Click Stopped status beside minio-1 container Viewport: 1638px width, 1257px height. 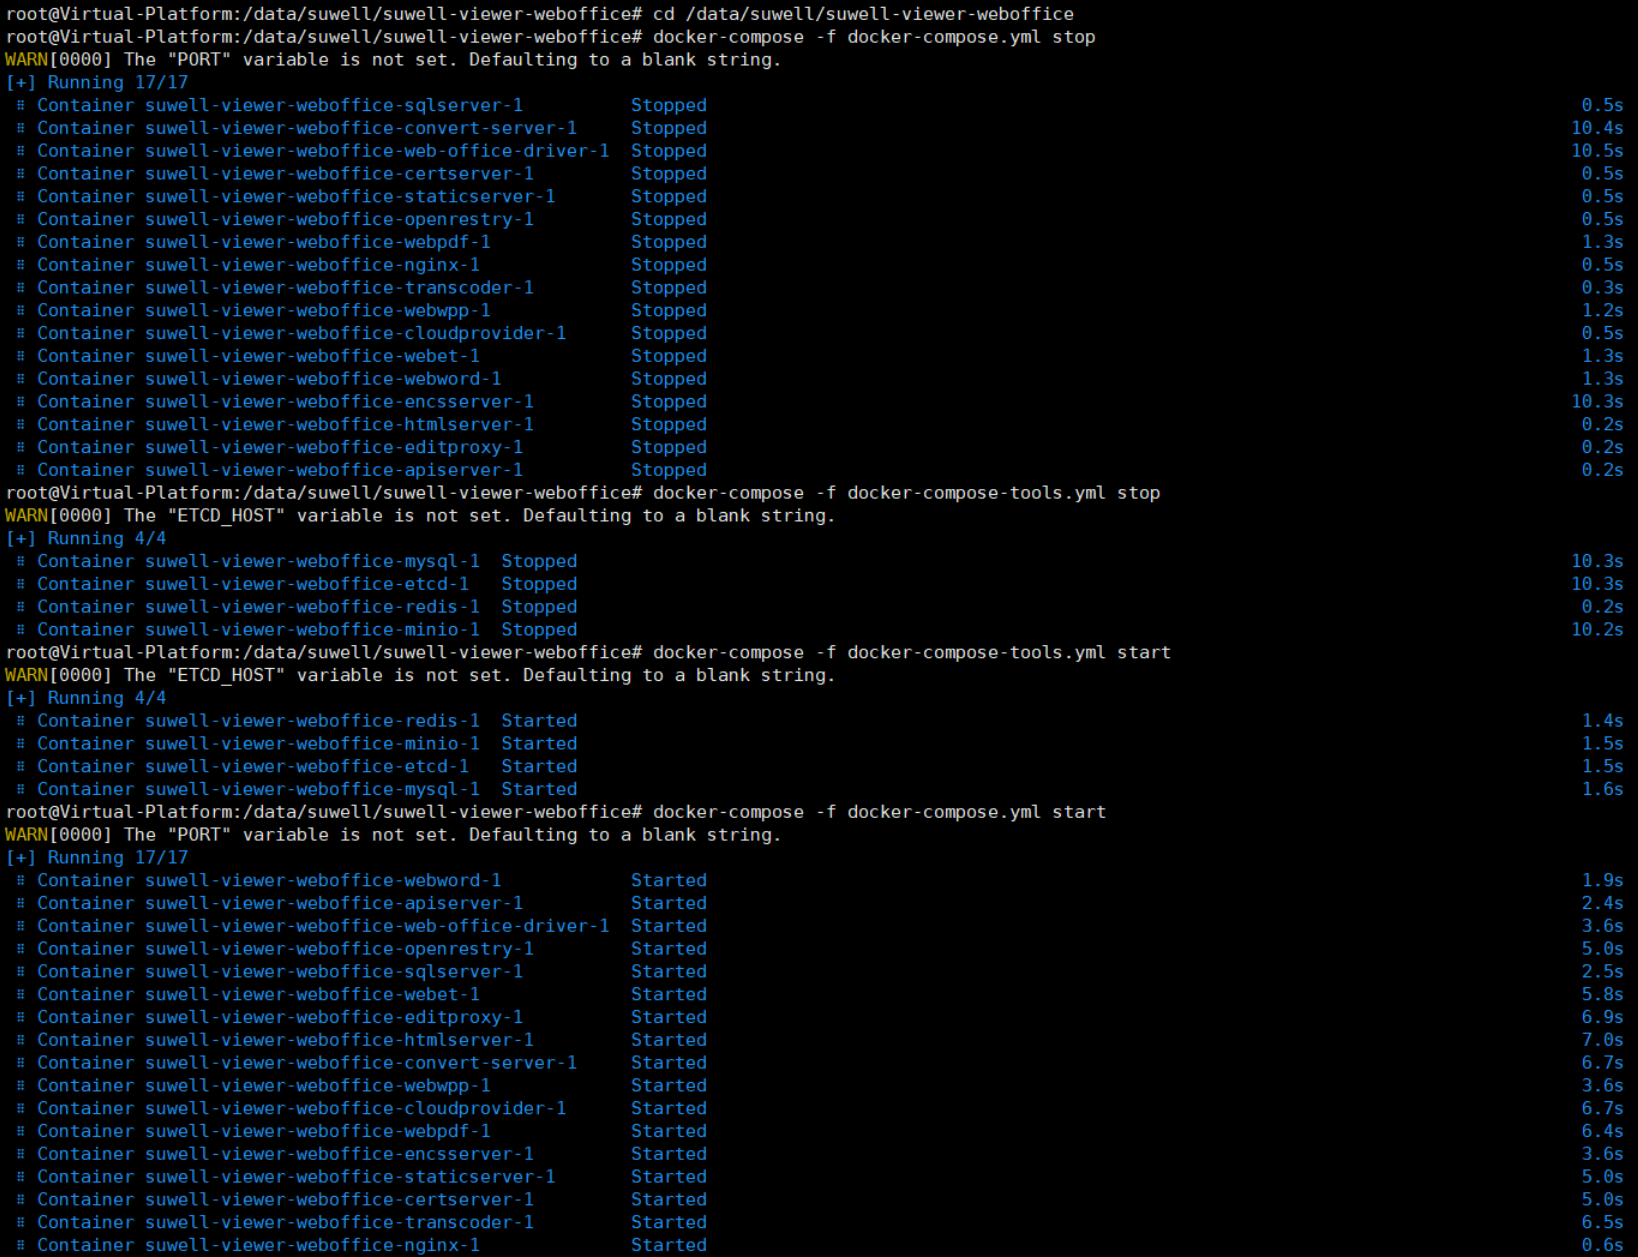[539, 630]
